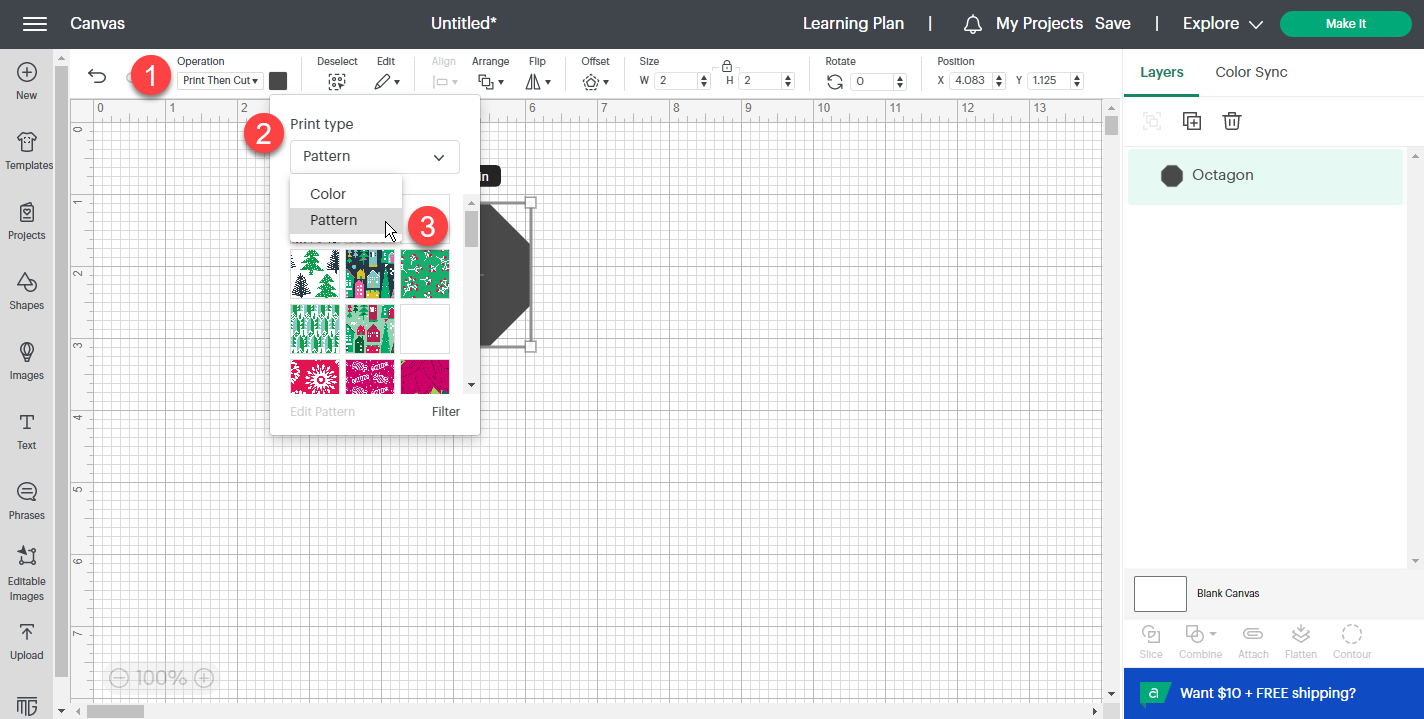The image size is (1424, 719).
Task: Add Text from the left sidebar
Action: 27,430
